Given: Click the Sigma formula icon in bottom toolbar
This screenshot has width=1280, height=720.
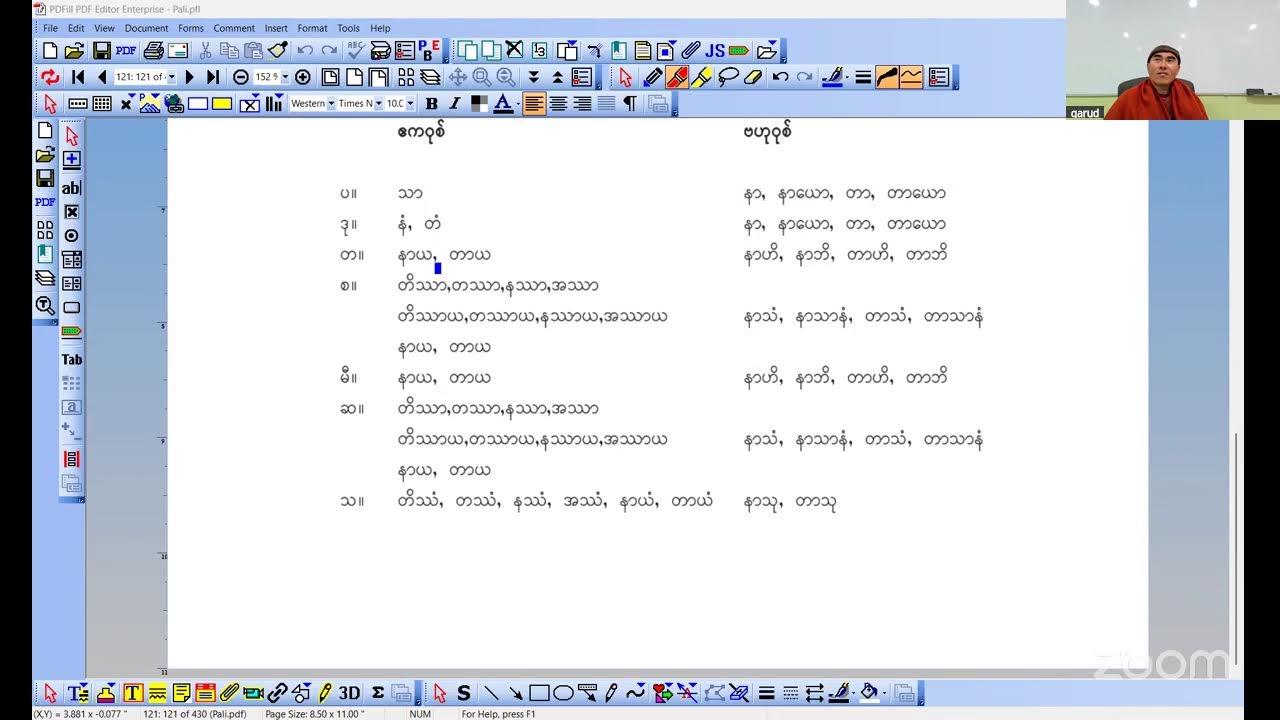Looking at the screenshot, I should (x=378, y=693).
